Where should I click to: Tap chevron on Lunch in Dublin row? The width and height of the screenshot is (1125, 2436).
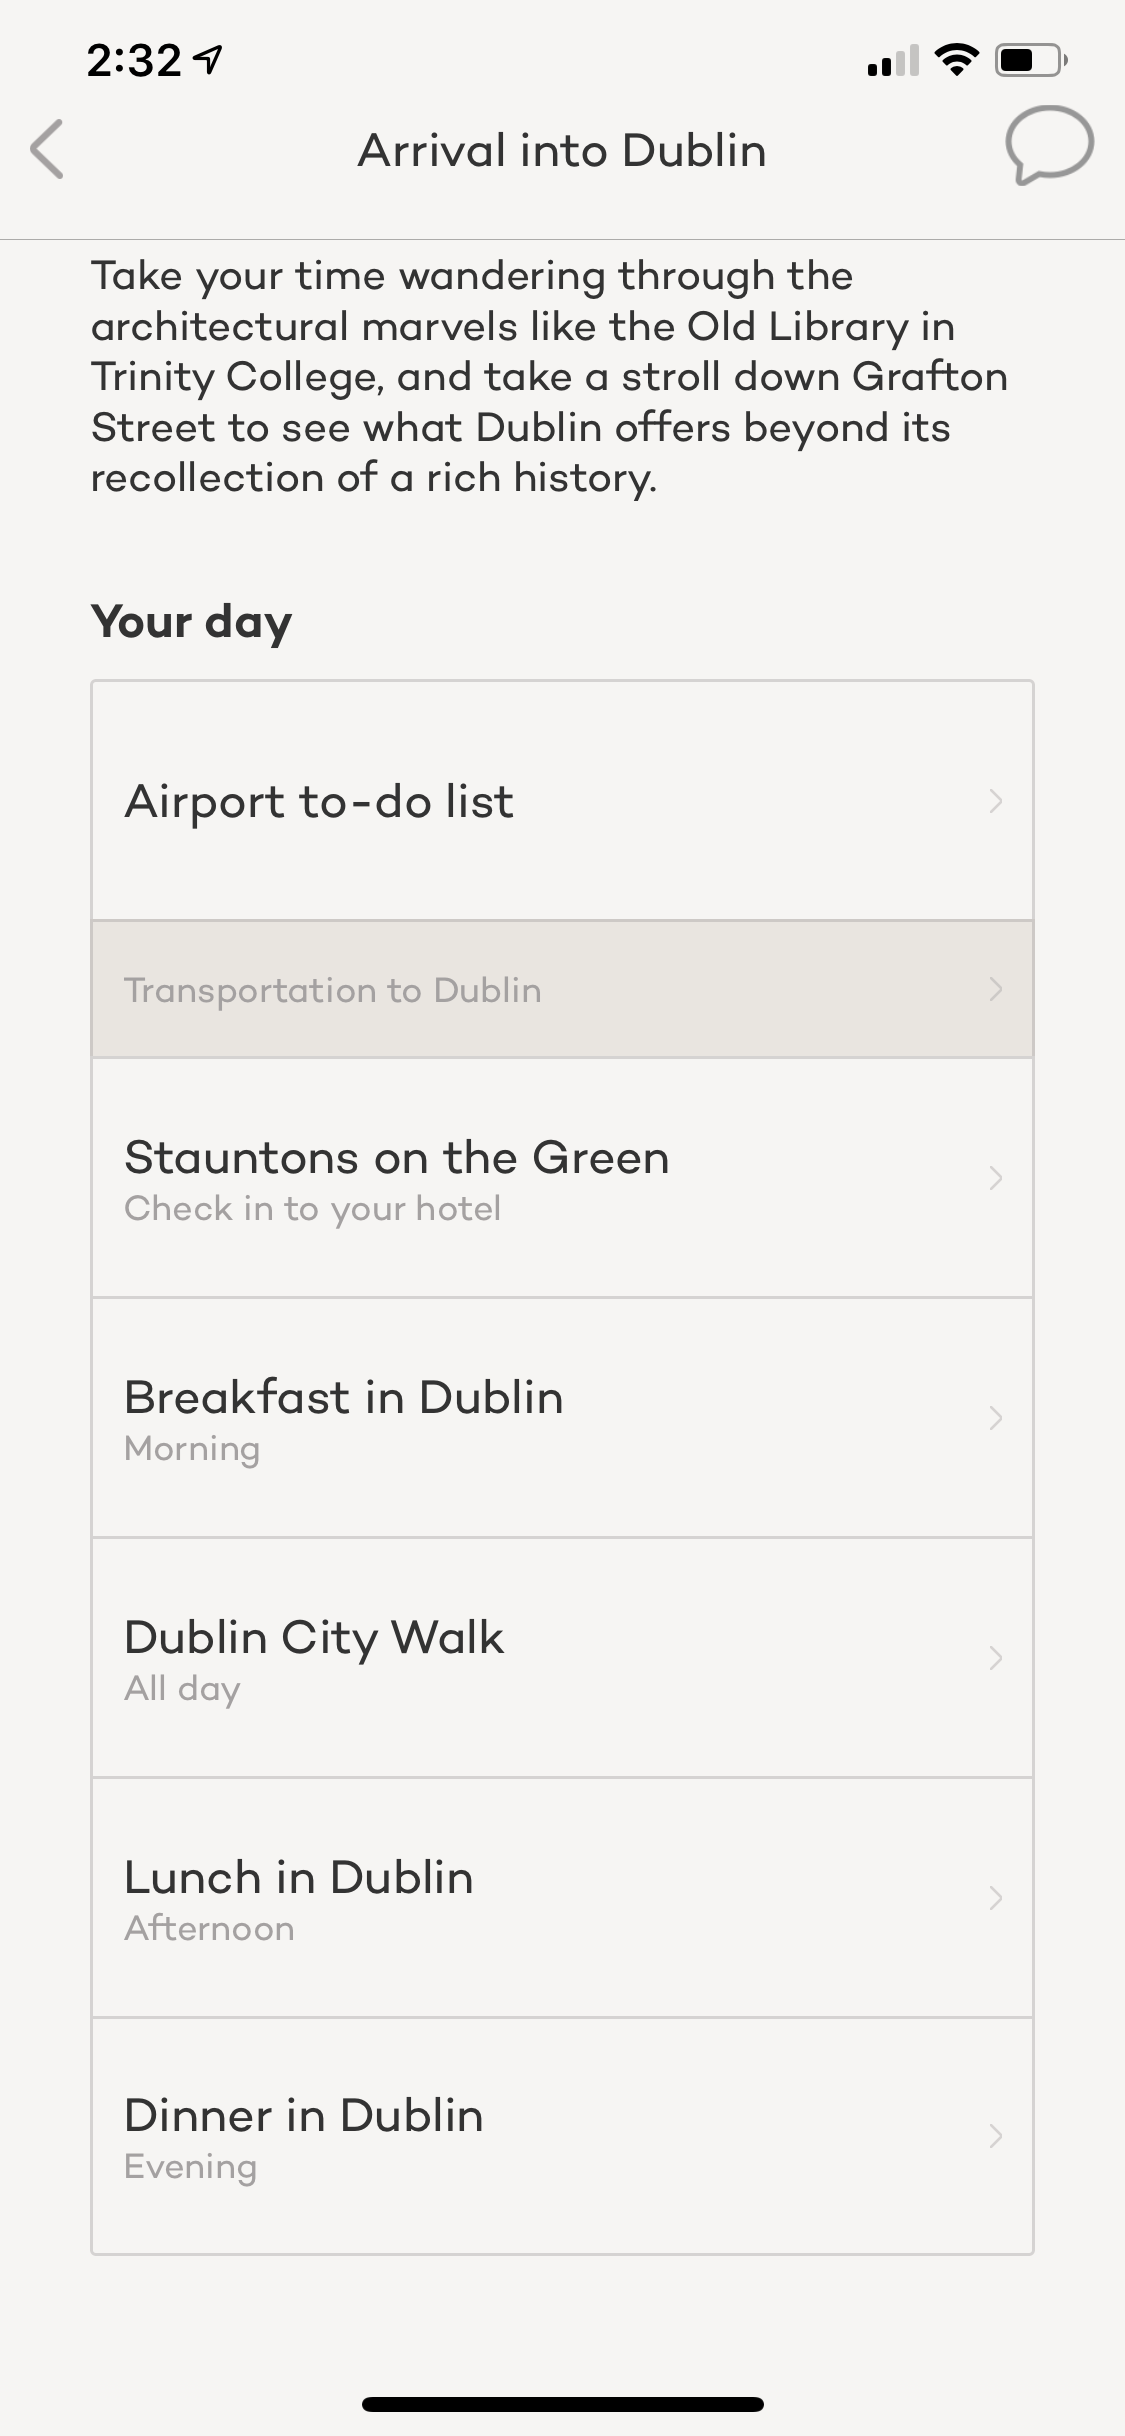[x=995, y=1898]
